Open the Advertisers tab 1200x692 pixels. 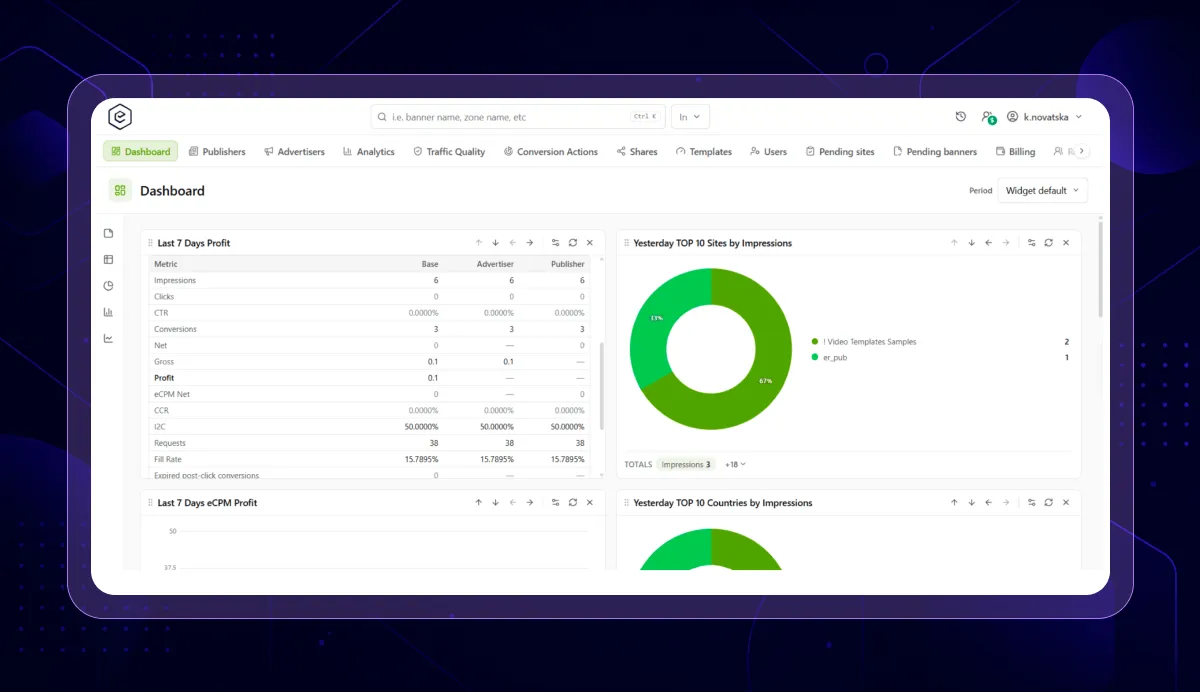tap(294, 152)
